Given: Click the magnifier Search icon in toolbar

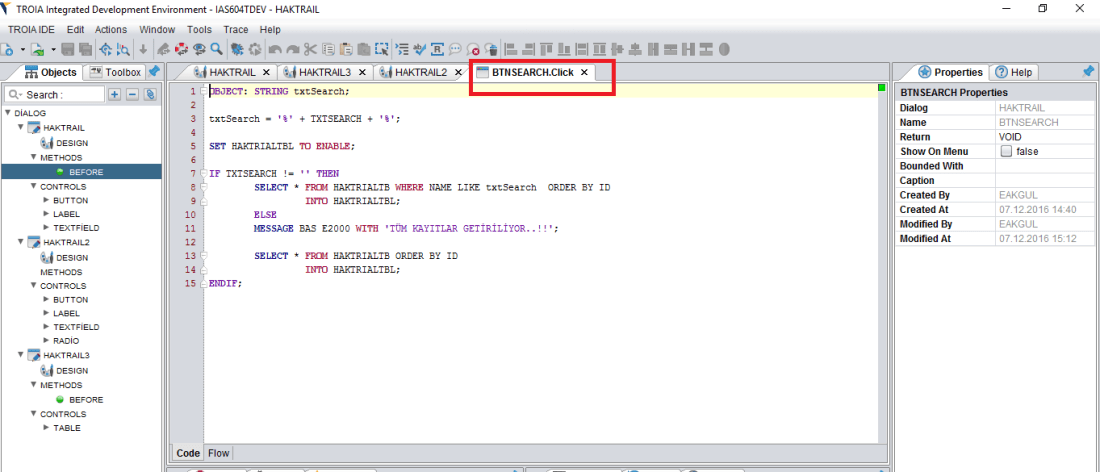Looking at the screenshot, I should tap(216, 49).
